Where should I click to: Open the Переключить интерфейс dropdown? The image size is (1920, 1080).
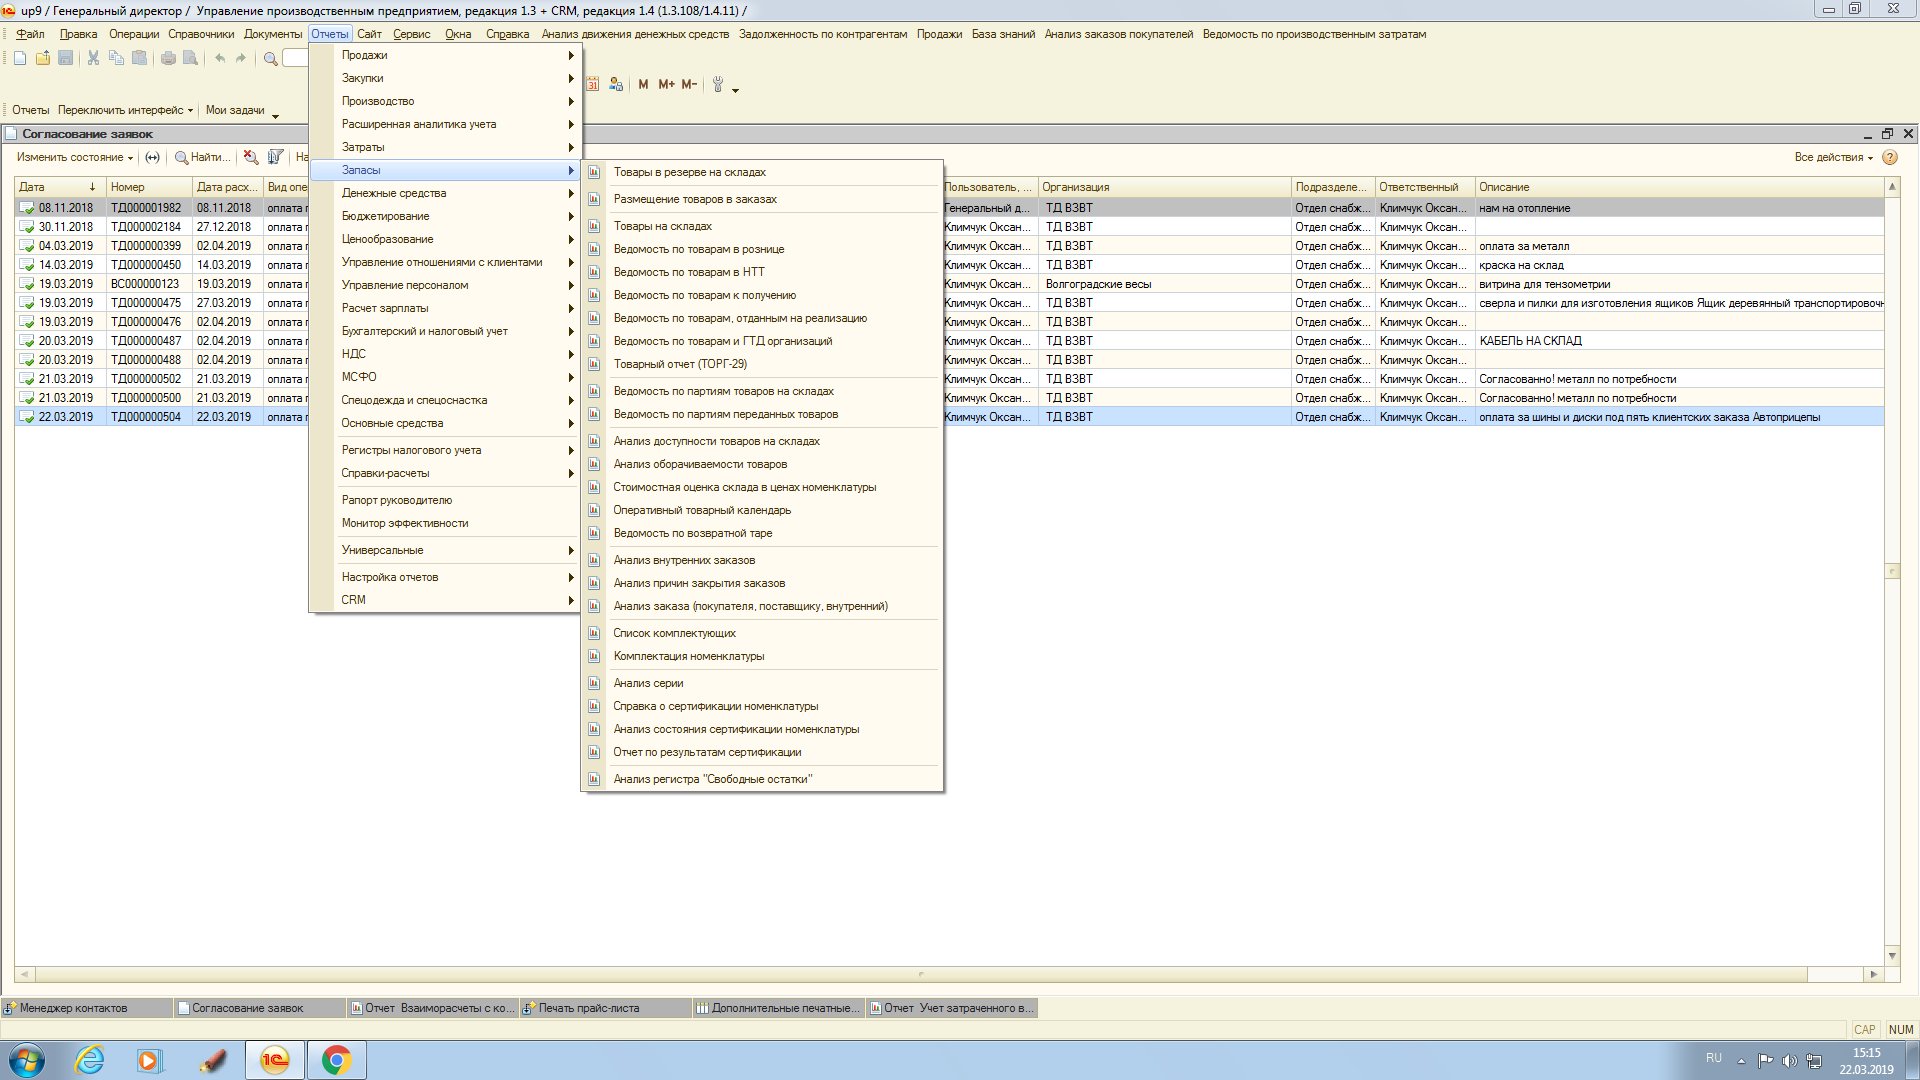125,110
